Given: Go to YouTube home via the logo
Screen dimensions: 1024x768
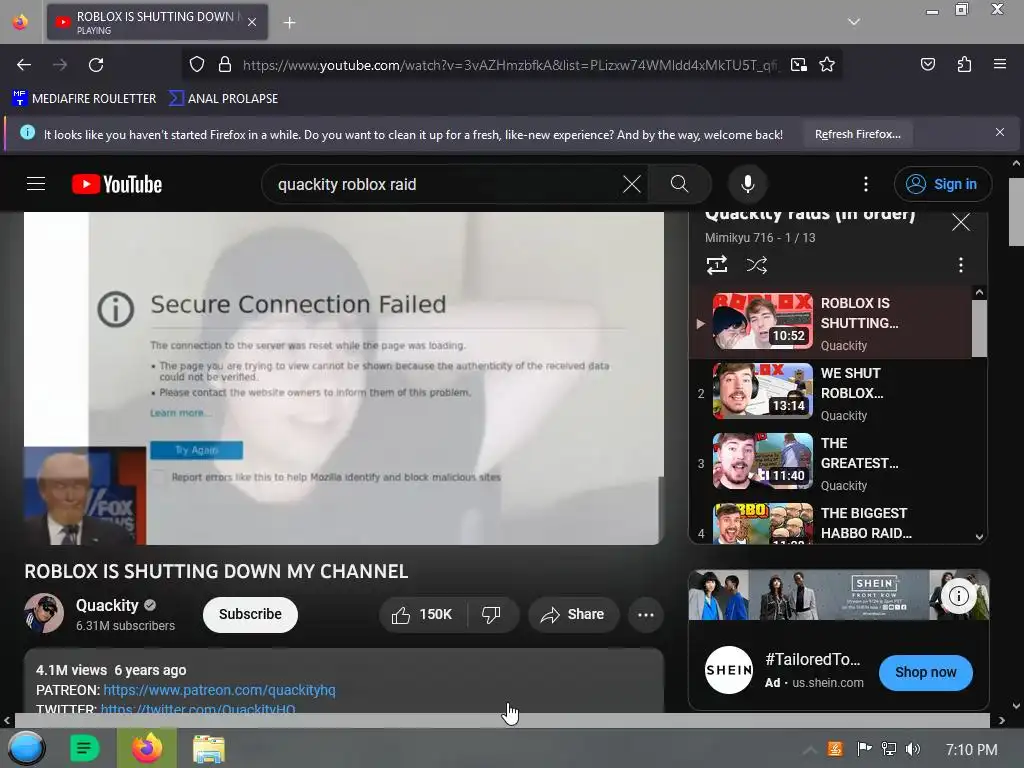Looking at the screenshot, I should [117, 184].
